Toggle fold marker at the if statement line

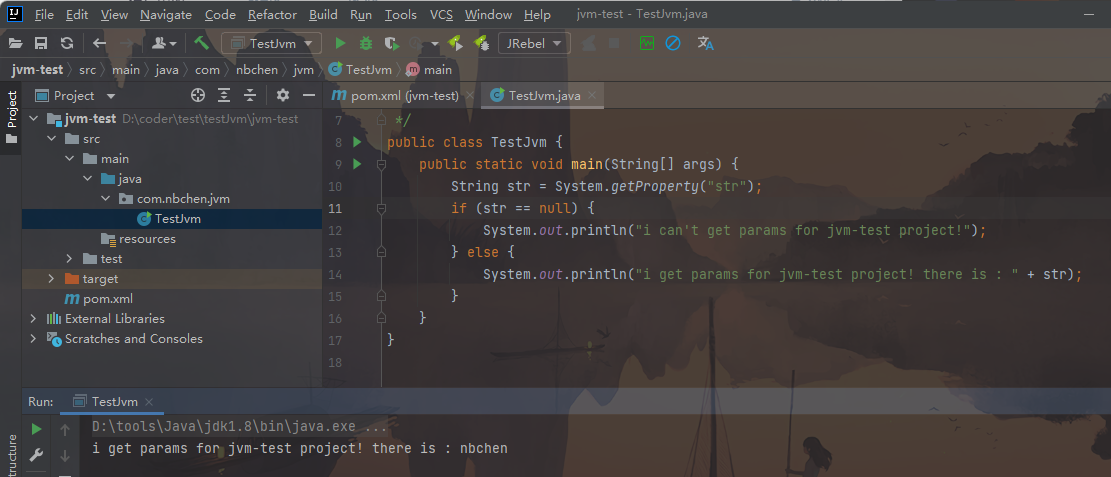click(x=381, y=208)
